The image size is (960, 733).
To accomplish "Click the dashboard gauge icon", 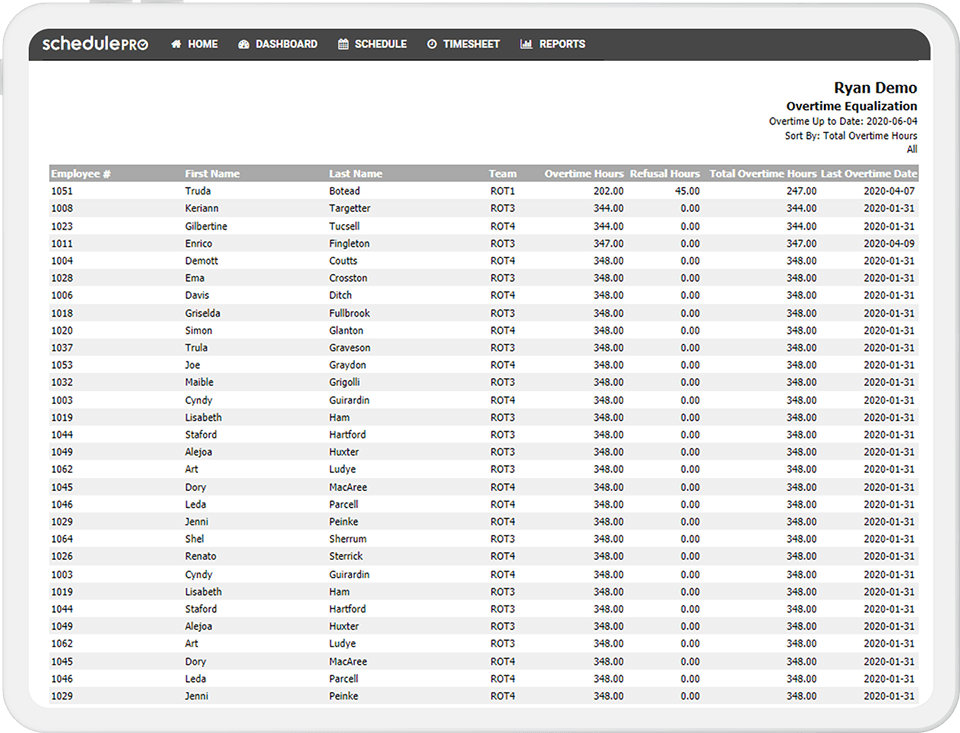I will 244,44.
